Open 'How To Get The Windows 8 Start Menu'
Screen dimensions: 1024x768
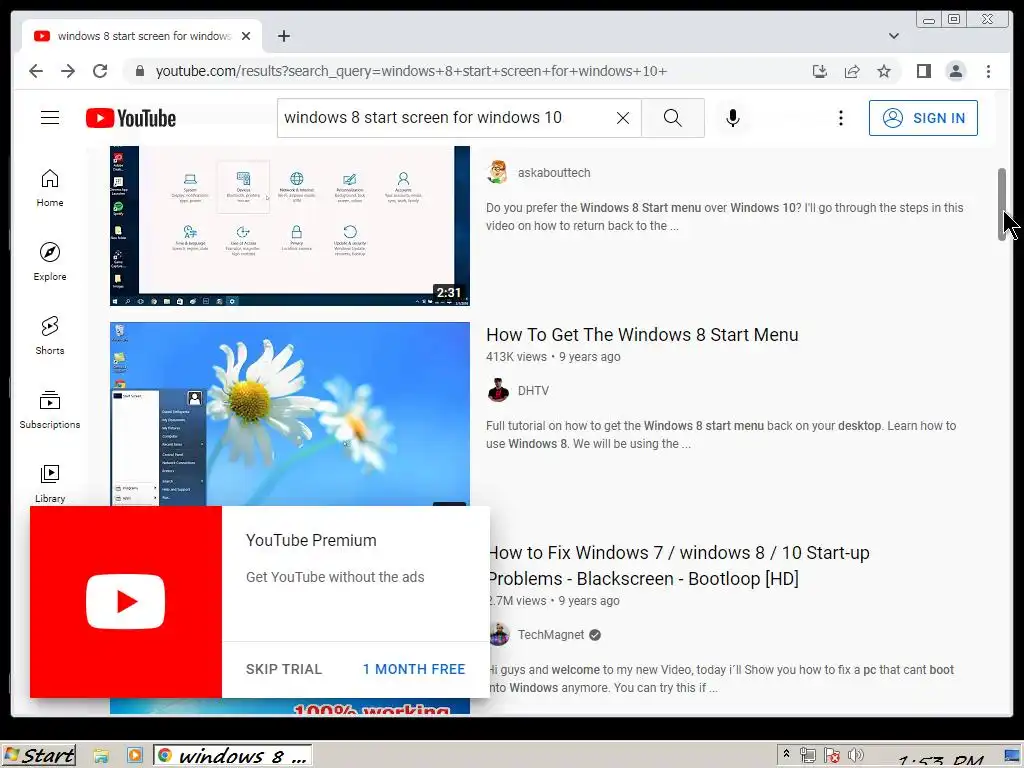point(642,334)
